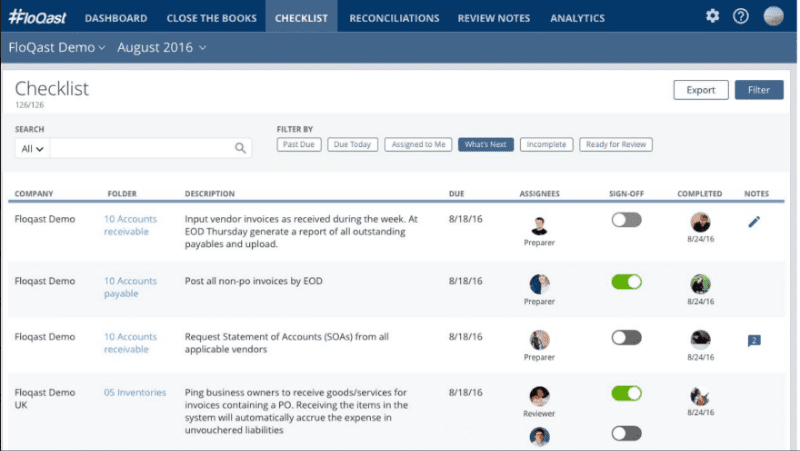800x451 pixels.
Task: Click the Filter button
Action: (759, 90)
